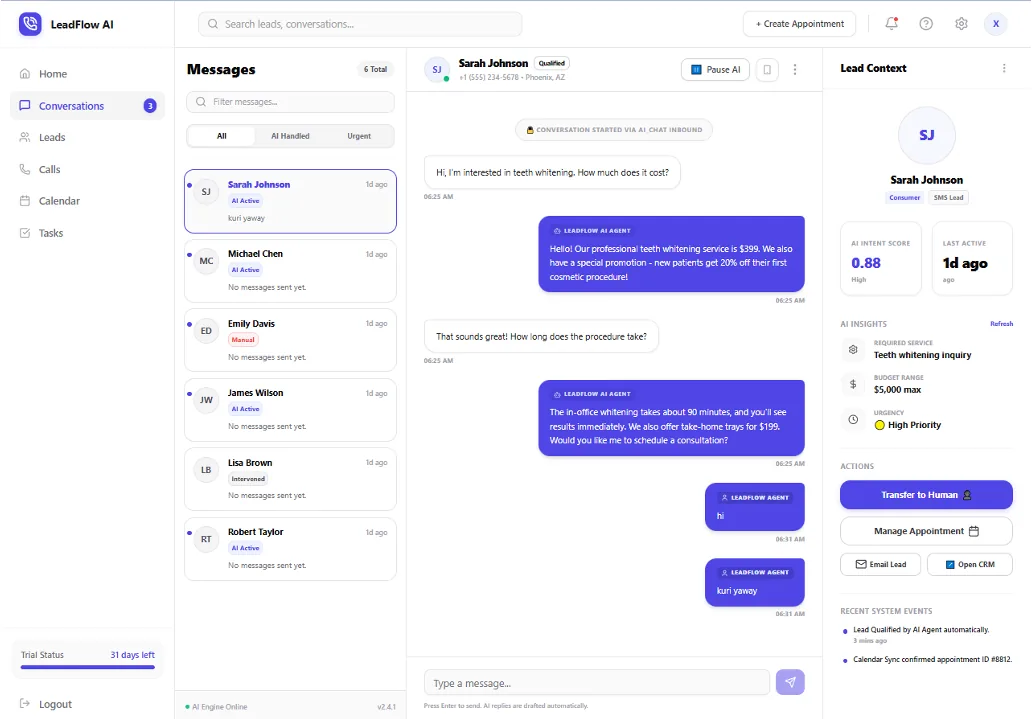Click the filter messages magnifier icon
Screen dimensions: 1032x719
[201, 102]
